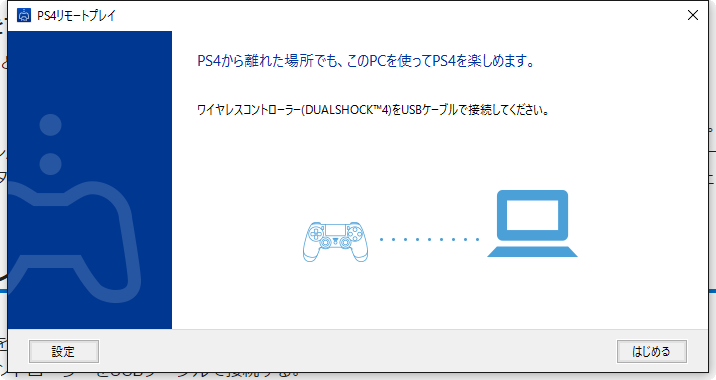The height and width of the screenshot is (380, 716).
Task: Click the top area of blue side panel
Action: coord(90,69)
